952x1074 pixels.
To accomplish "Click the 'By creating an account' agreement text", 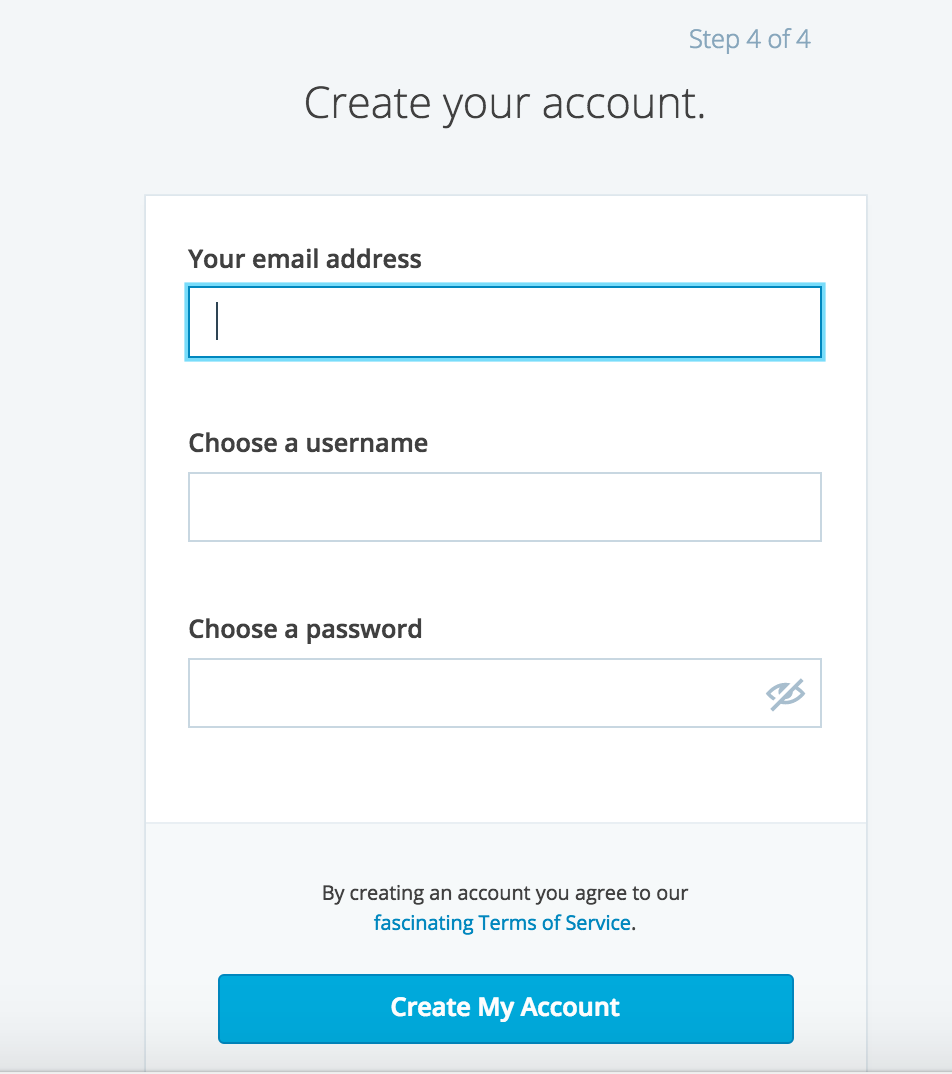I will click(x=505, y=892).
